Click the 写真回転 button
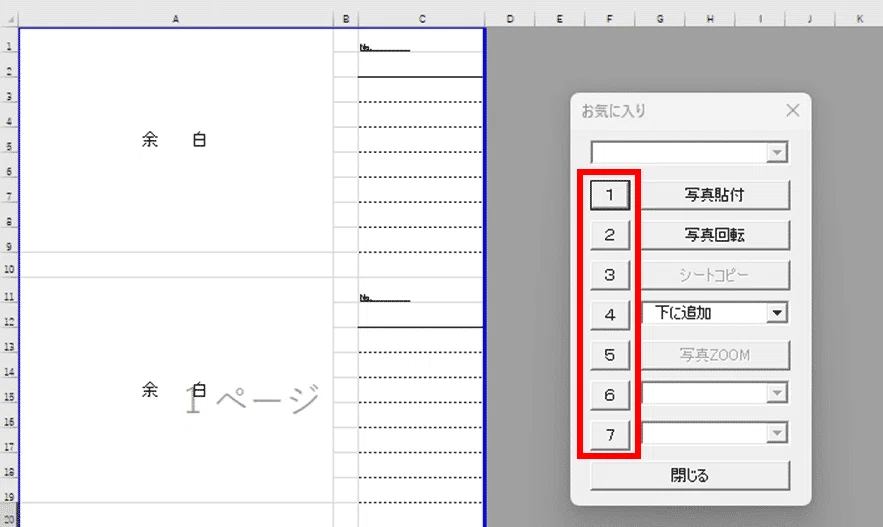Viewport: 883px width, 527px height. 715,235
